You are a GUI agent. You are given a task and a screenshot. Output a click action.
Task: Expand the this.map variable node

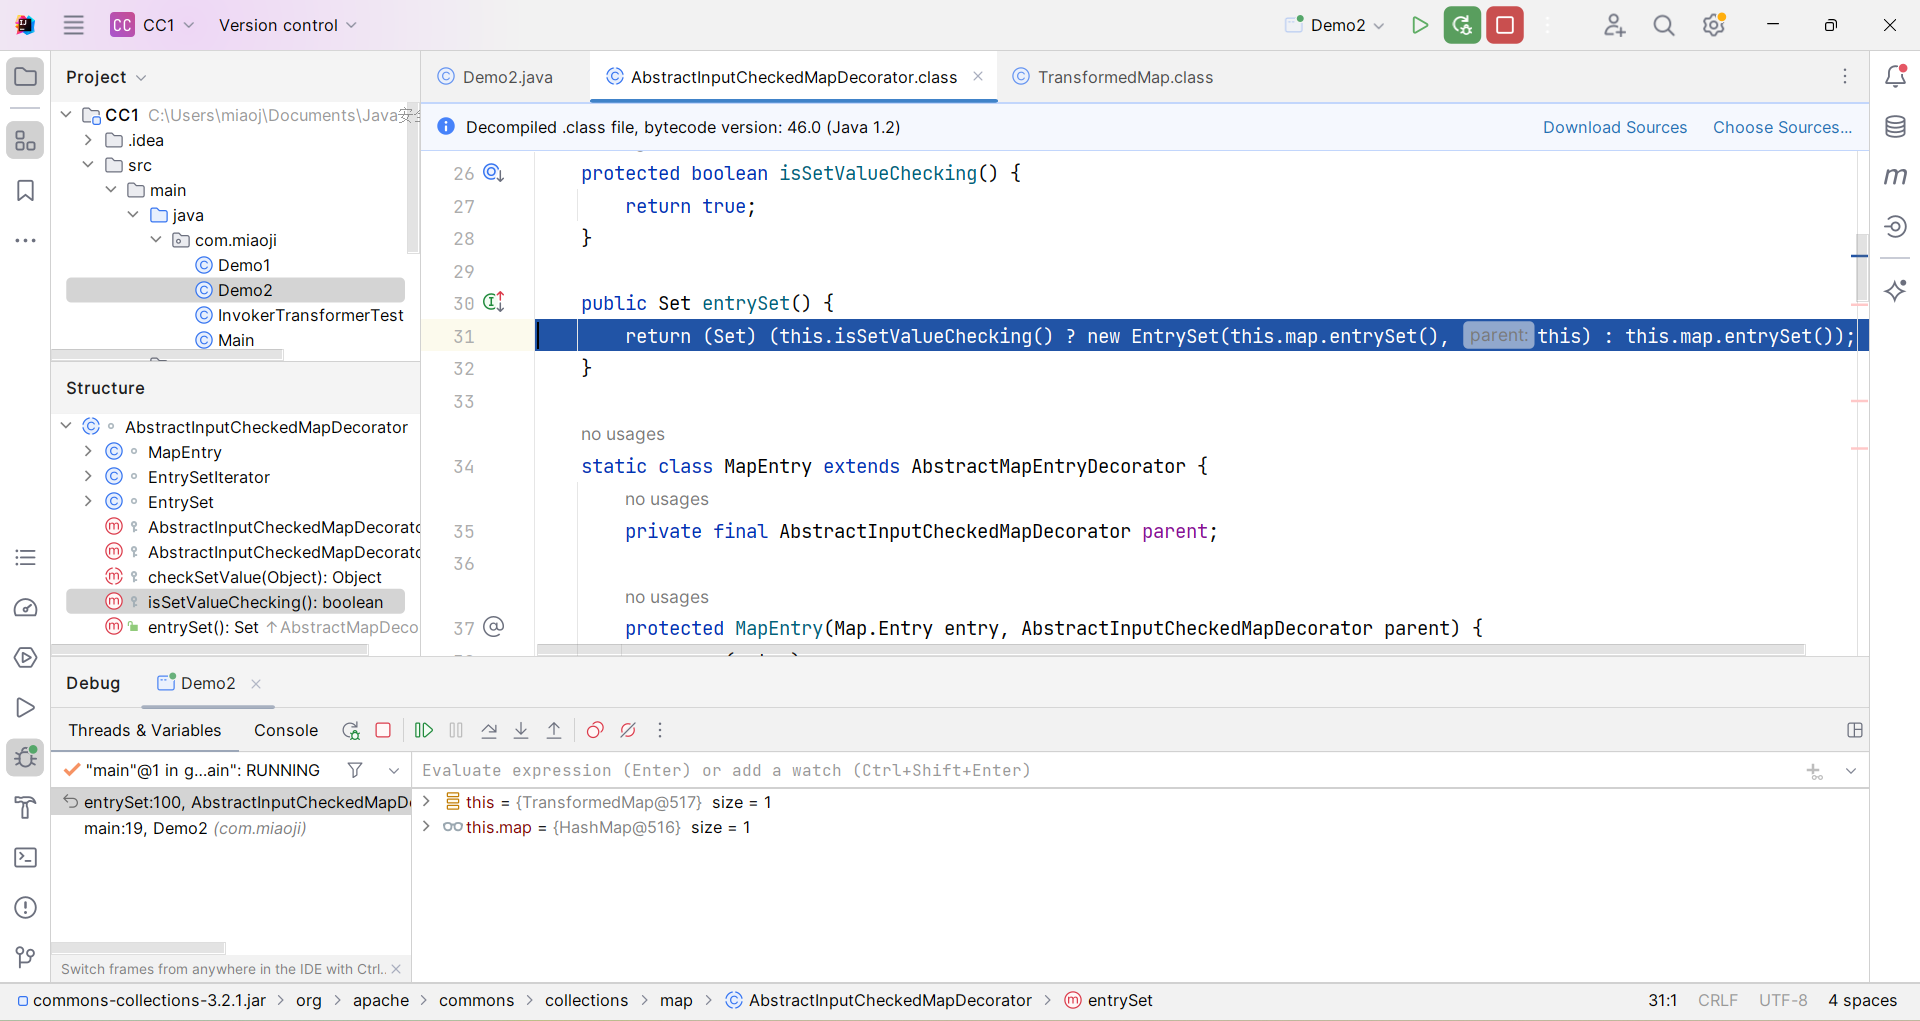pos(427,827)
